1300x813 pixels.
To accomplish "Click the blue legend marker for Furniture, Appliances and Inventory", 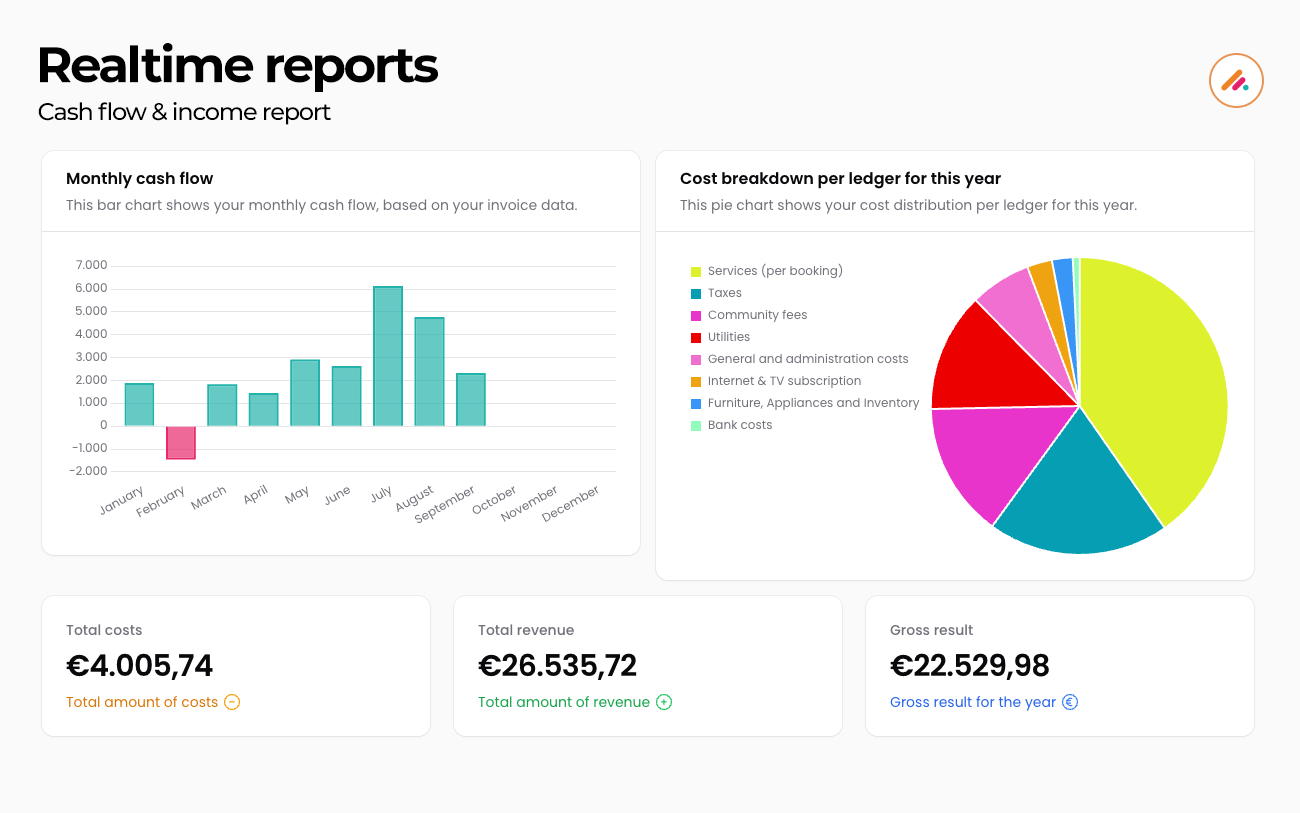I will 696,402.
